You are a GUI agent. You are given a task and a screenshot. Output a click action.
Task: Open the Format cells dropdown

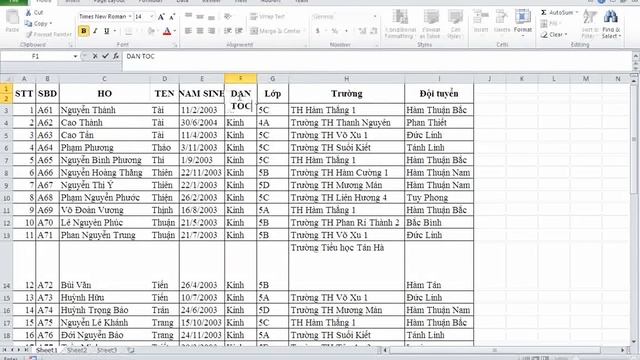[523, 24]
